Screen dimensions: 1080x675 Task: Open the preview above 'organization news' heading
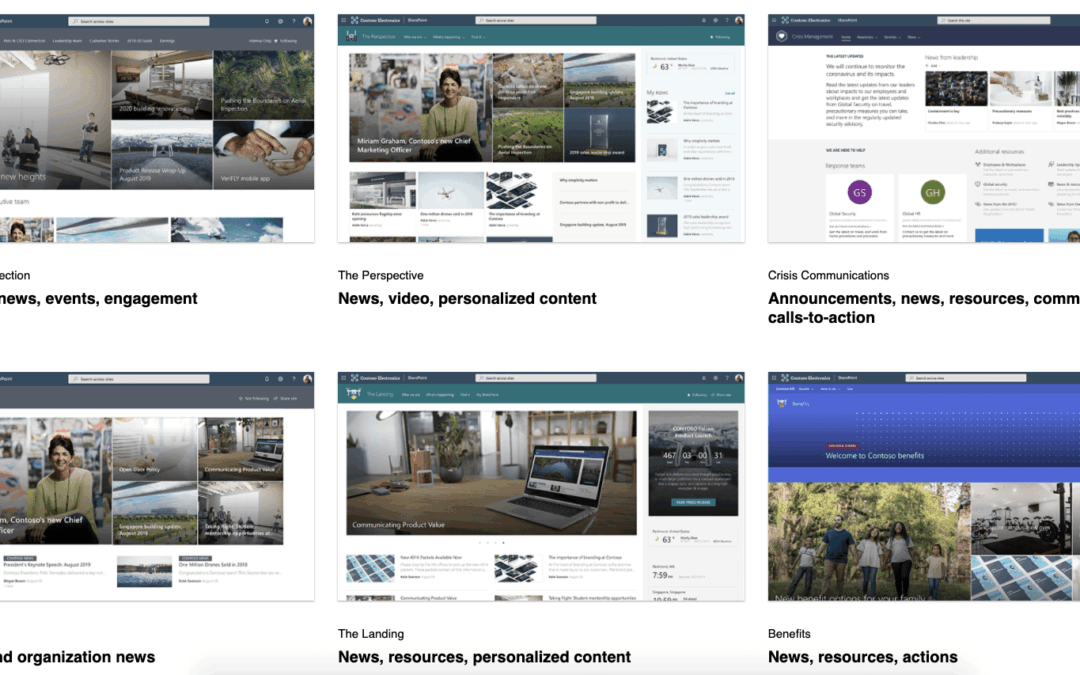[x=157, y=486]
